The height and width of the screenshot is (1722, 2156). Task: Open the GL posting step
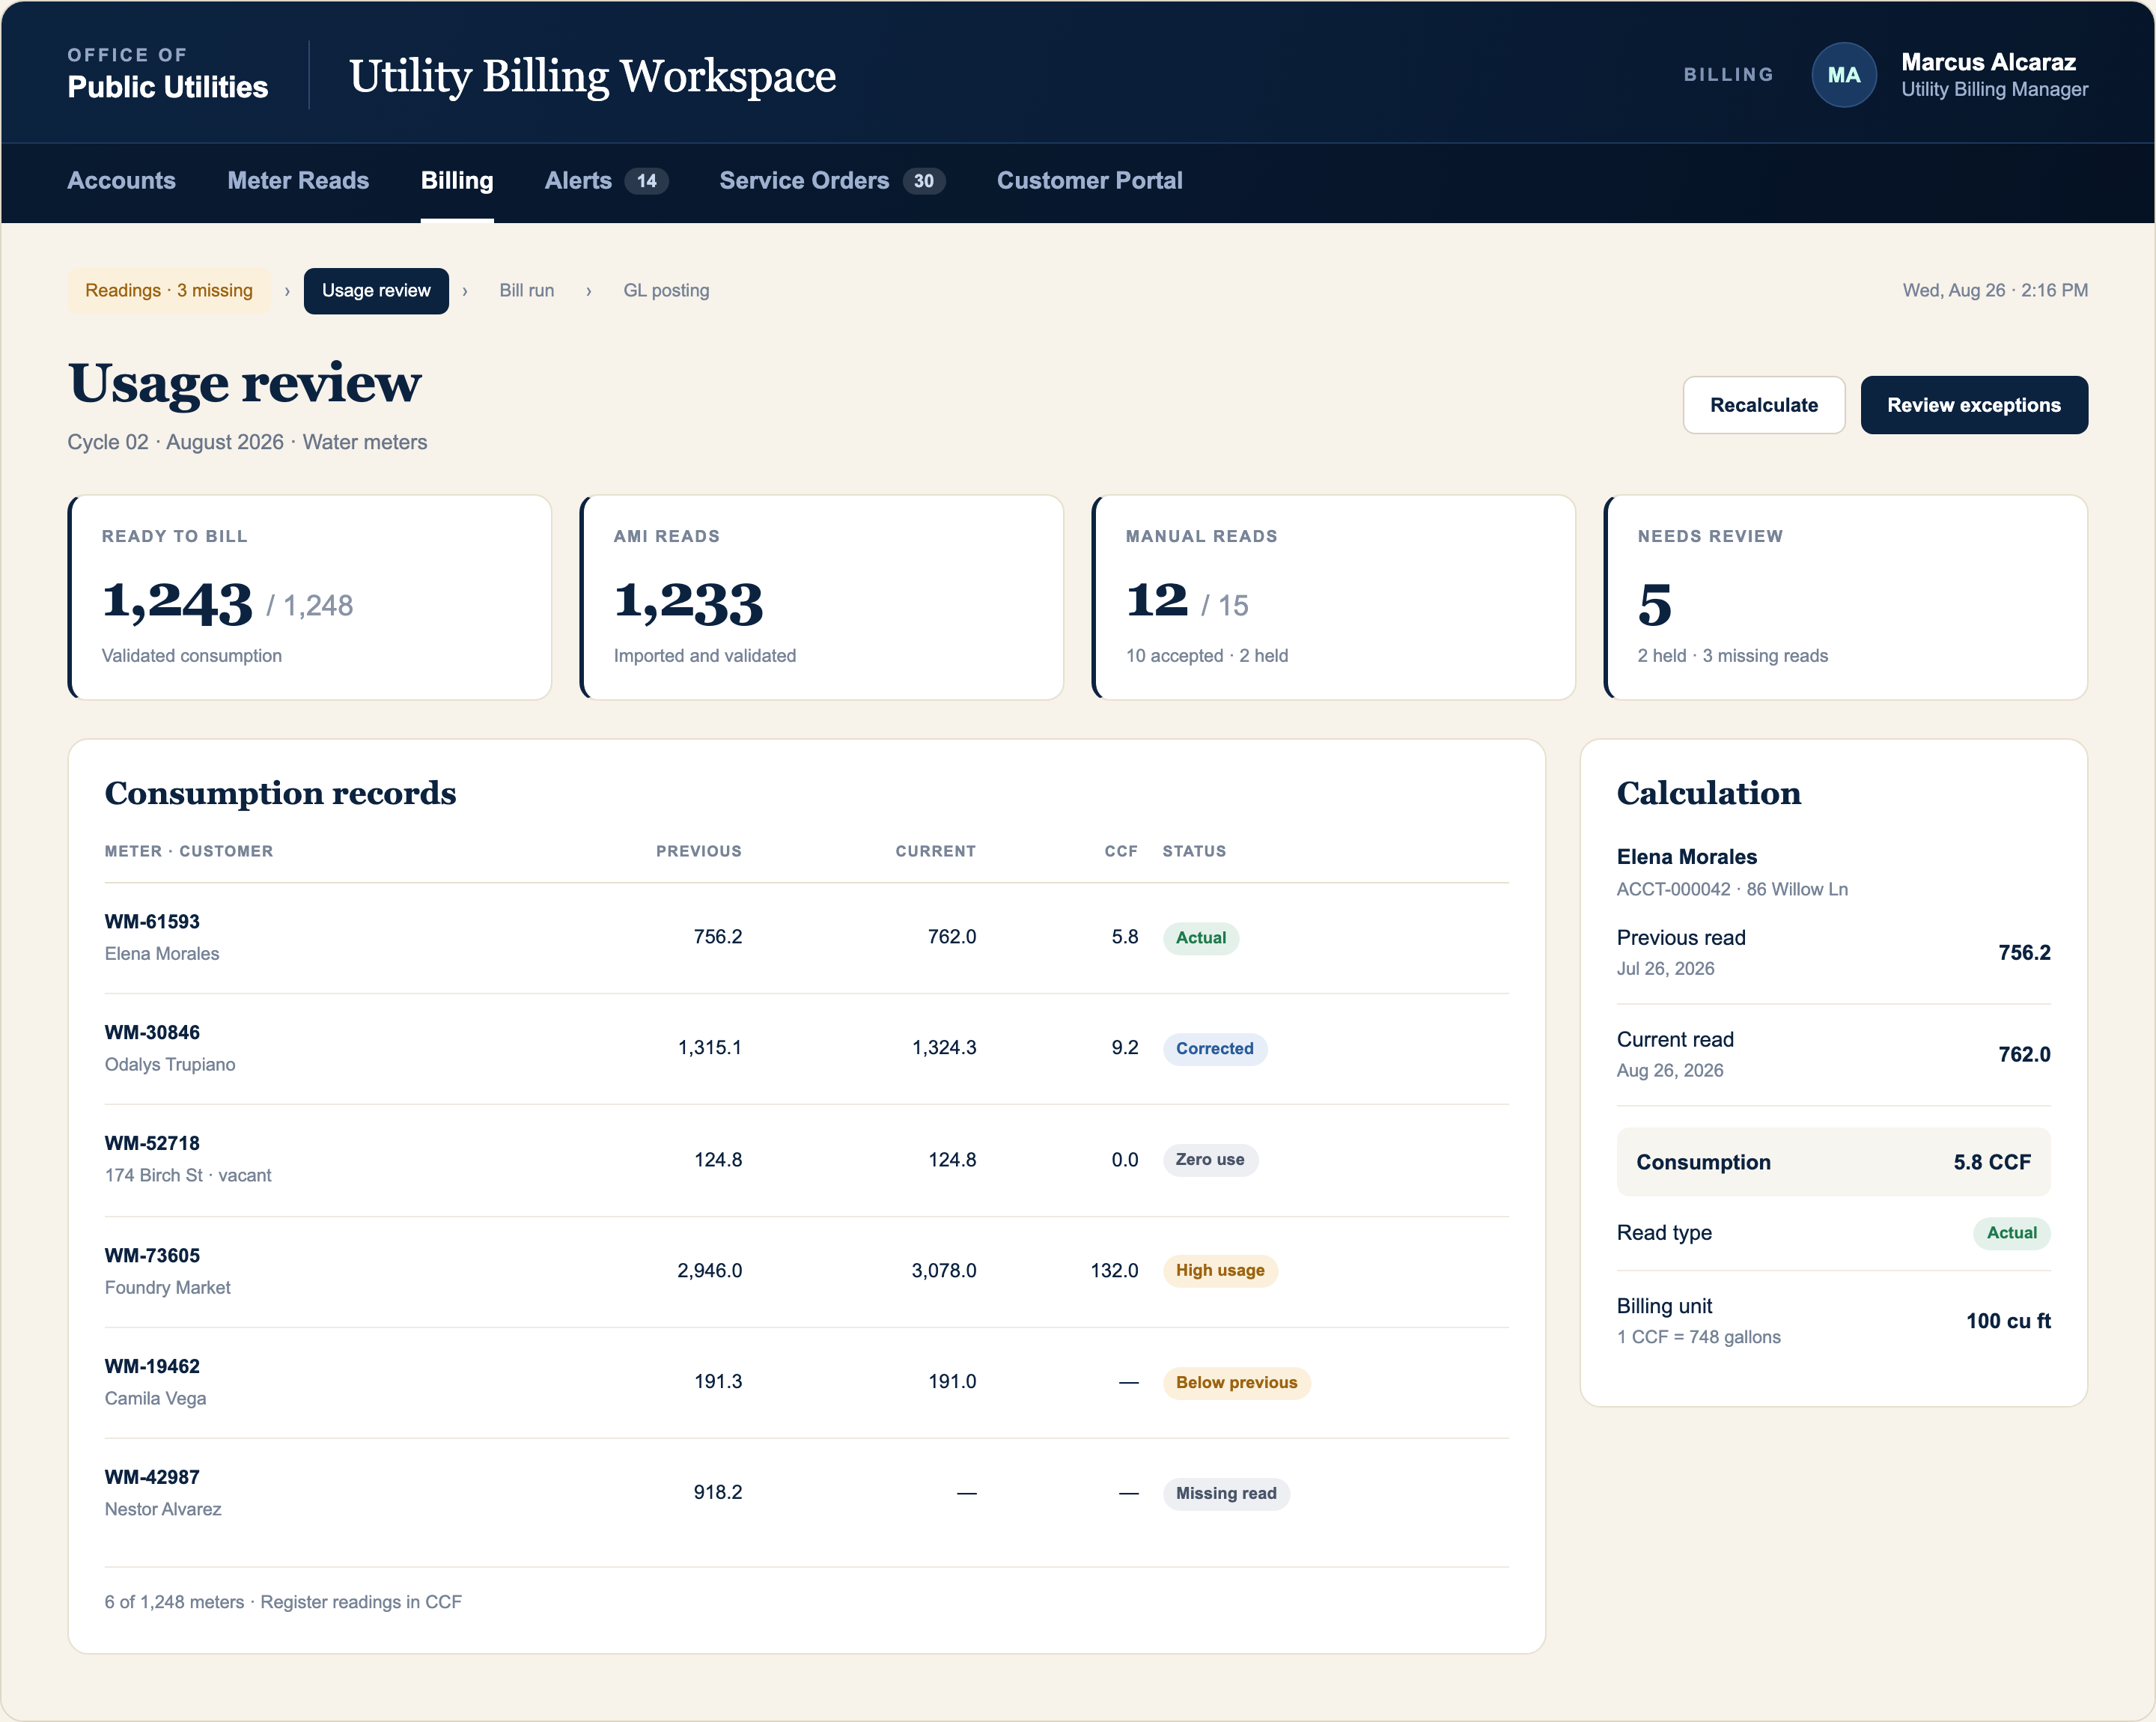click(666, 291)
